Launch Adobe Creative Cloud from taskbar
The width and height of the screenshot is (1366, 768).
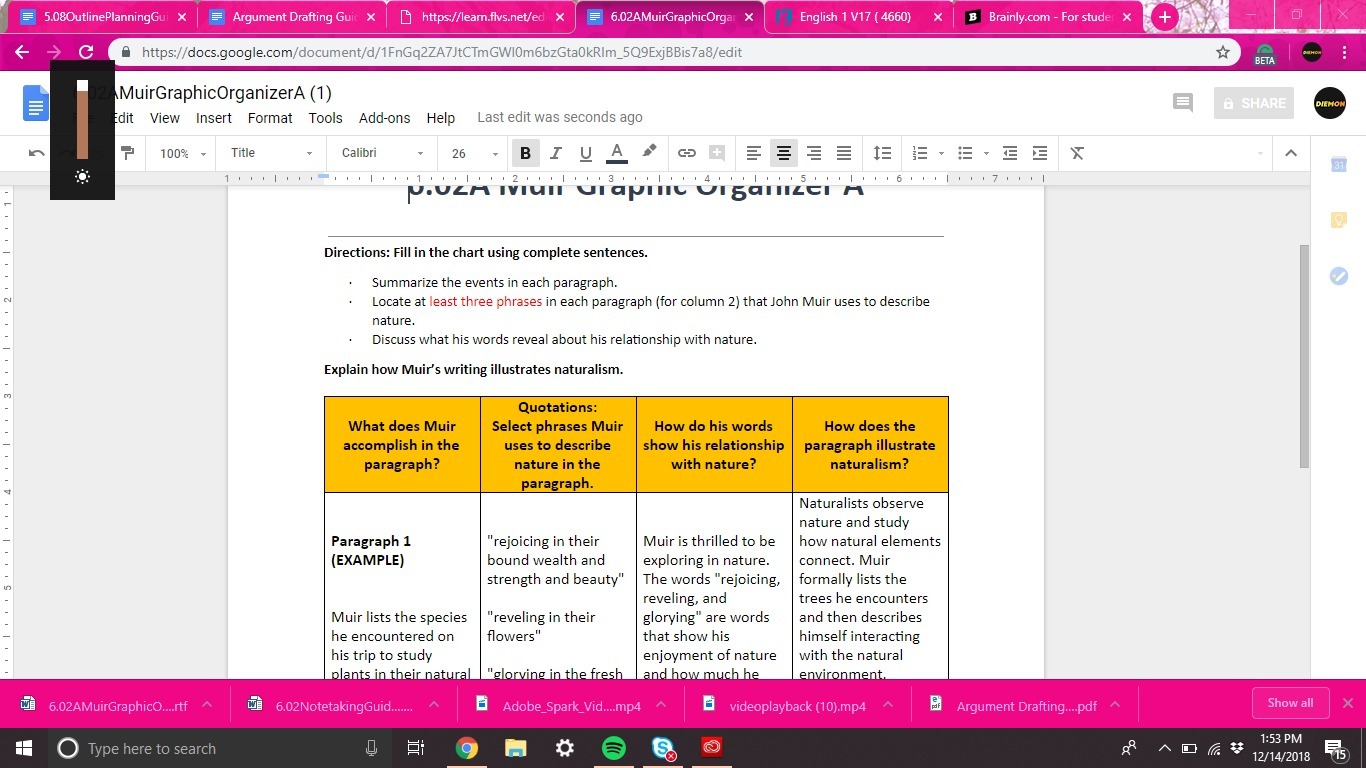[711, 748]
